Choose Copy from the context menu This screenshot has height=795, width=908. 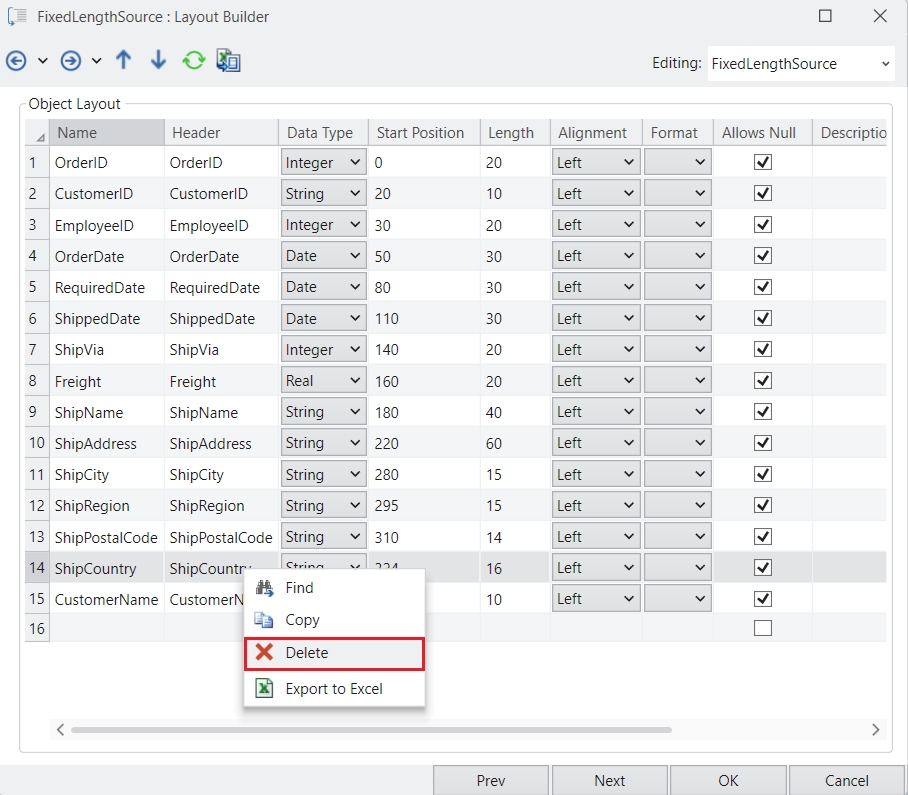pos(302,620)
